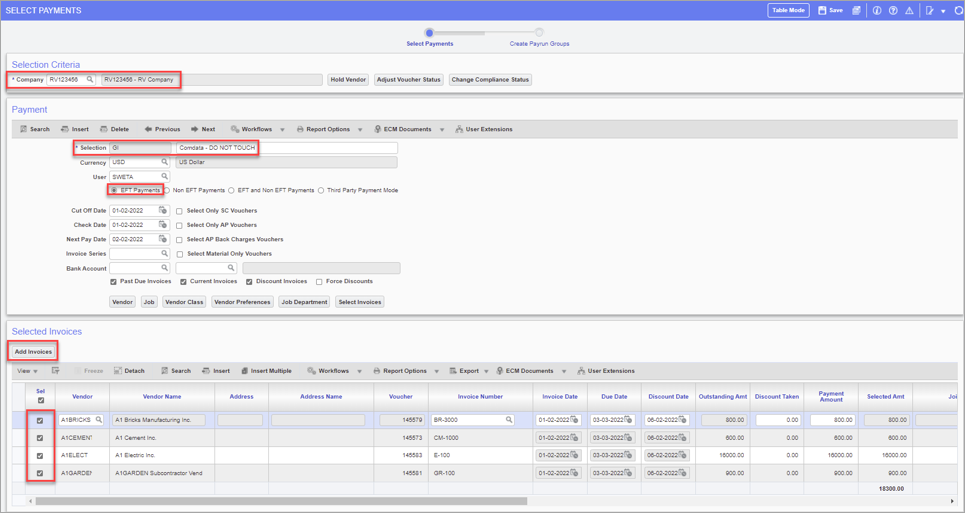Click Insert in the Payment toolbar
Image resolution: width=965 pixels, height=513 pixels.
click(x=74, y=129)
